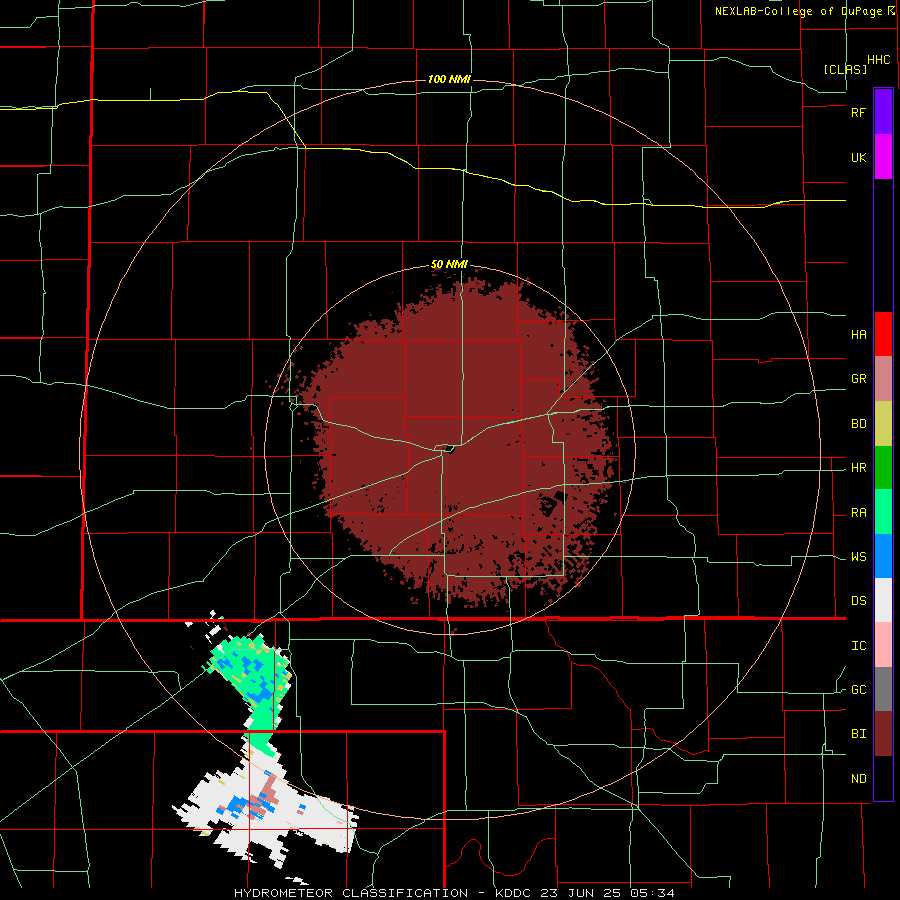Screen dimensions: 900x900
Task: Click the WS legend label
Action: click(858, 557)
